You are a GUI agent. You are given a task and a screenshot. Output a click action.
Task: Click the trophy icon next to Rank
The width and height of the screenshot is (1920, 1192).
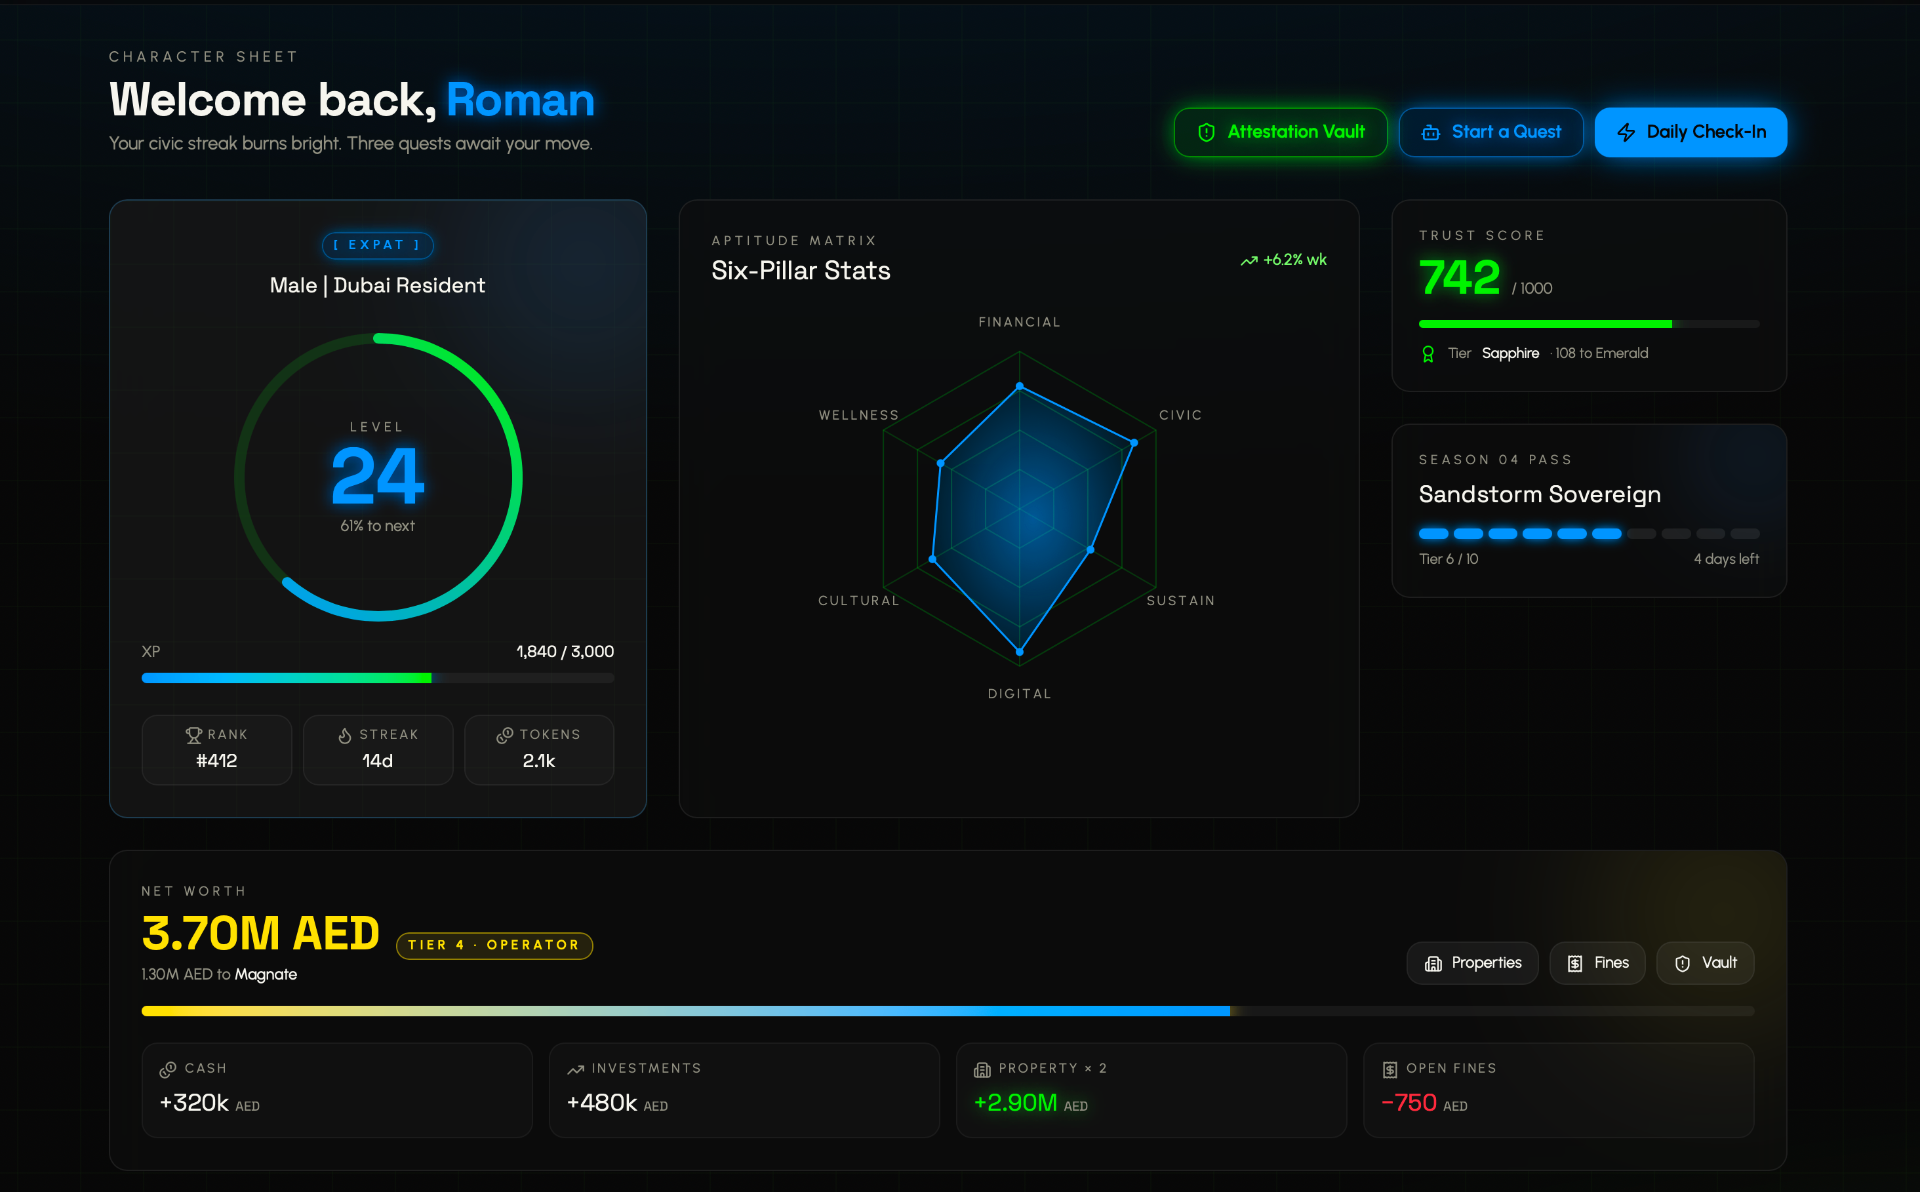point(194,735)
